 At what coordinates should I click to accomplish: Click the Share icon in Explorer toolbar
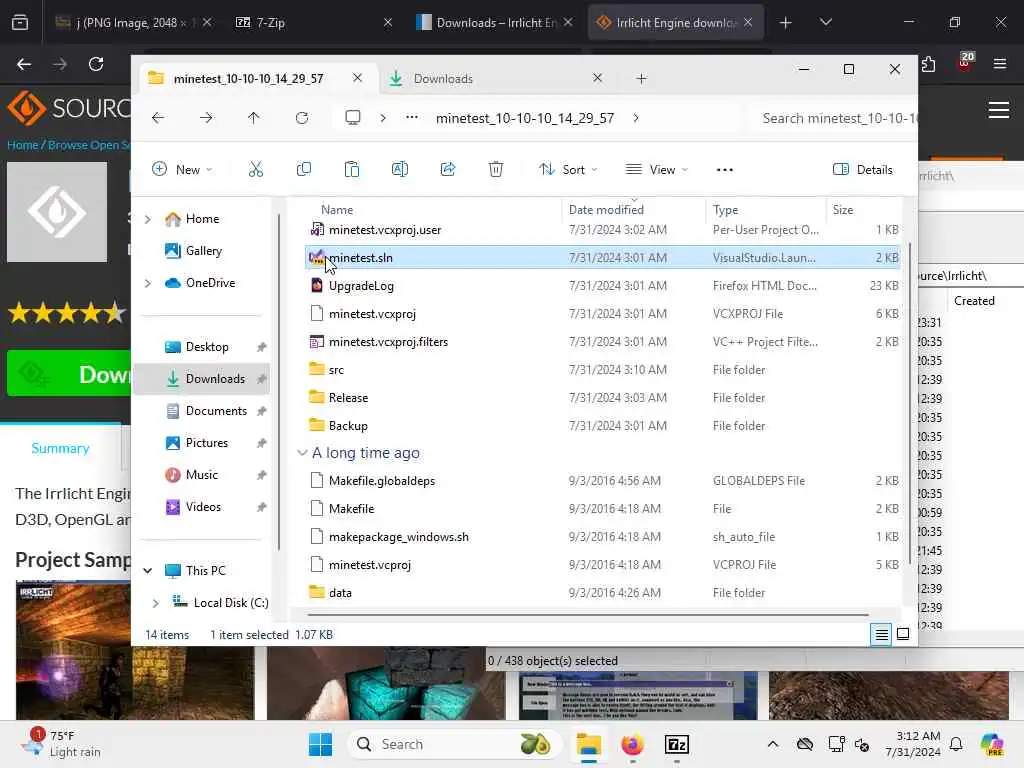[x=448, y=170]
